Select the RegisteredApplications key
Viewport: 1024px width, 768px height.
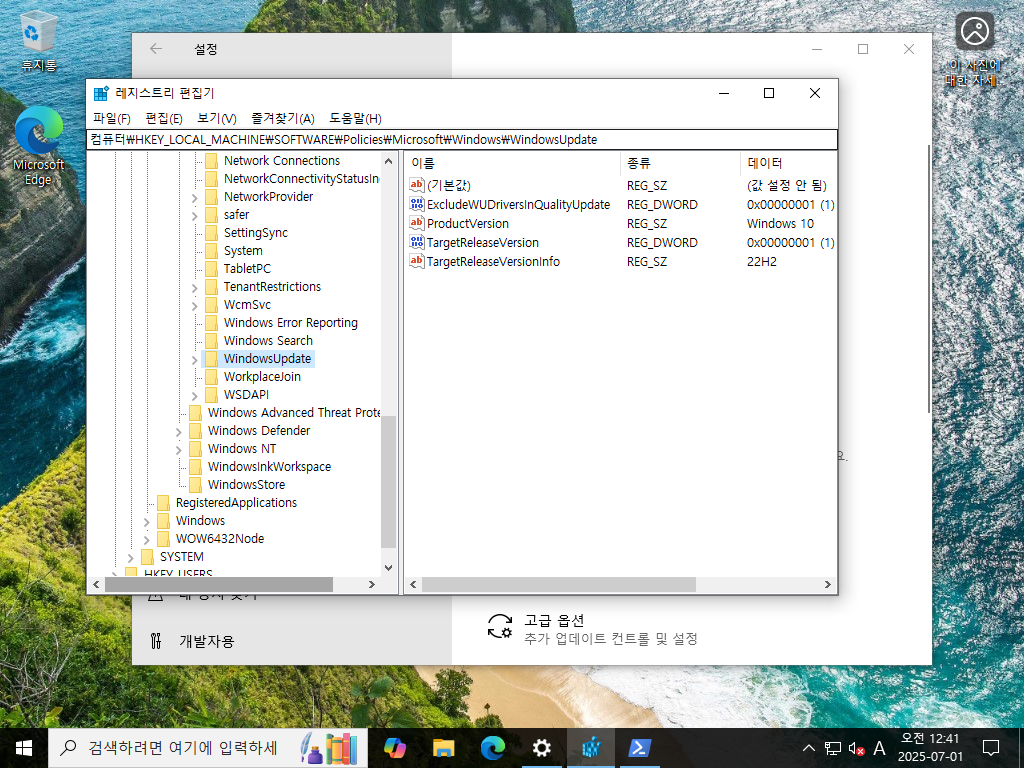click(x=236, y=503)
